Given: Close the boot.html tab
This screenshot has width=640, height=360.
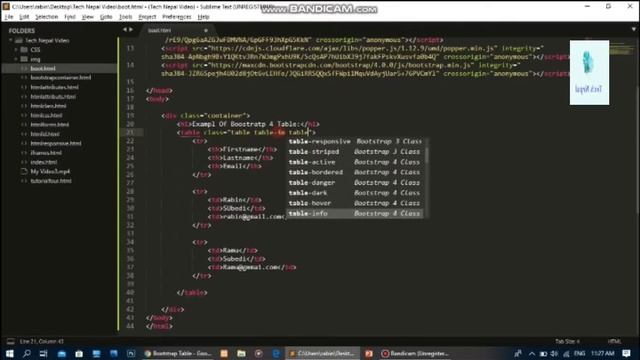Looking at the screenshot, I should (x=206, y=30).
